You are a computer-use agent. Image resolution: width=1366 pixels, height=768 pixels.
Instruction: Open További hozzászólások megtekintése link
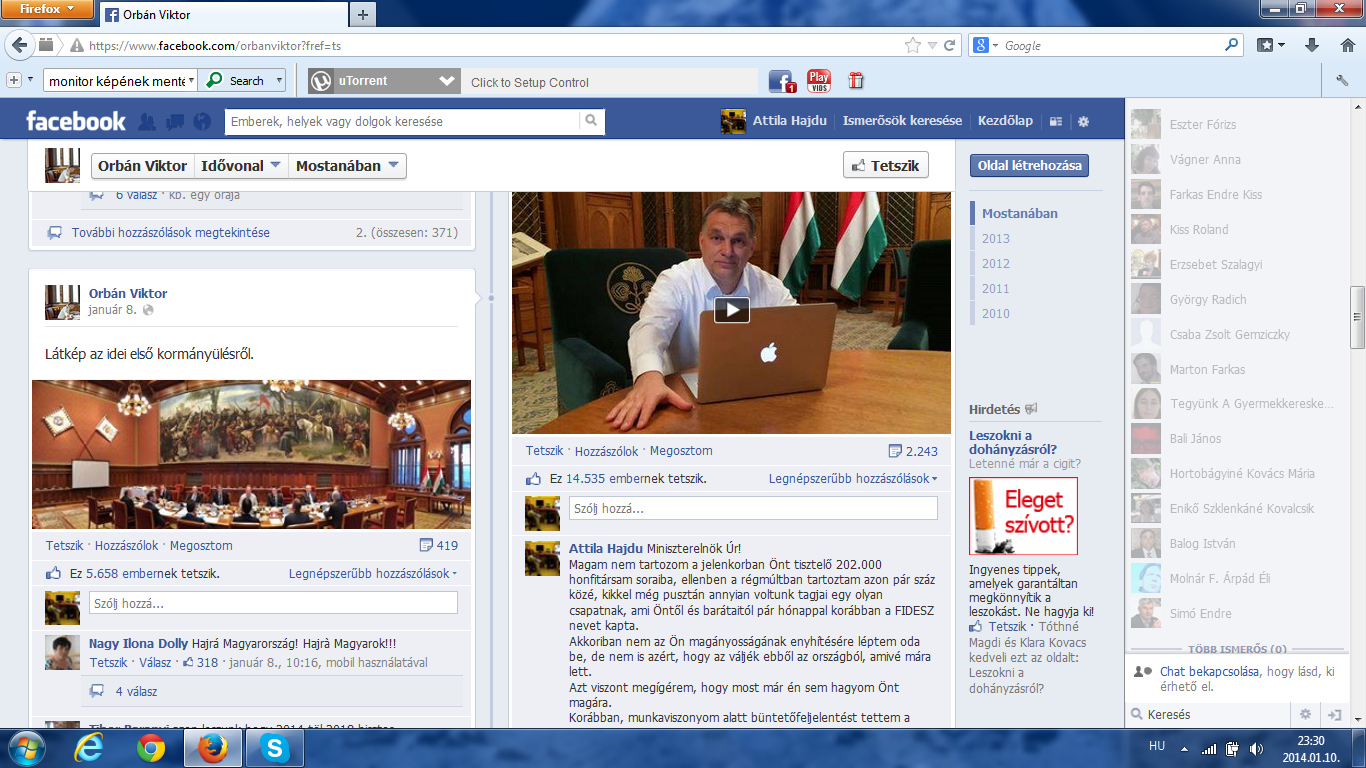(170, 233)
